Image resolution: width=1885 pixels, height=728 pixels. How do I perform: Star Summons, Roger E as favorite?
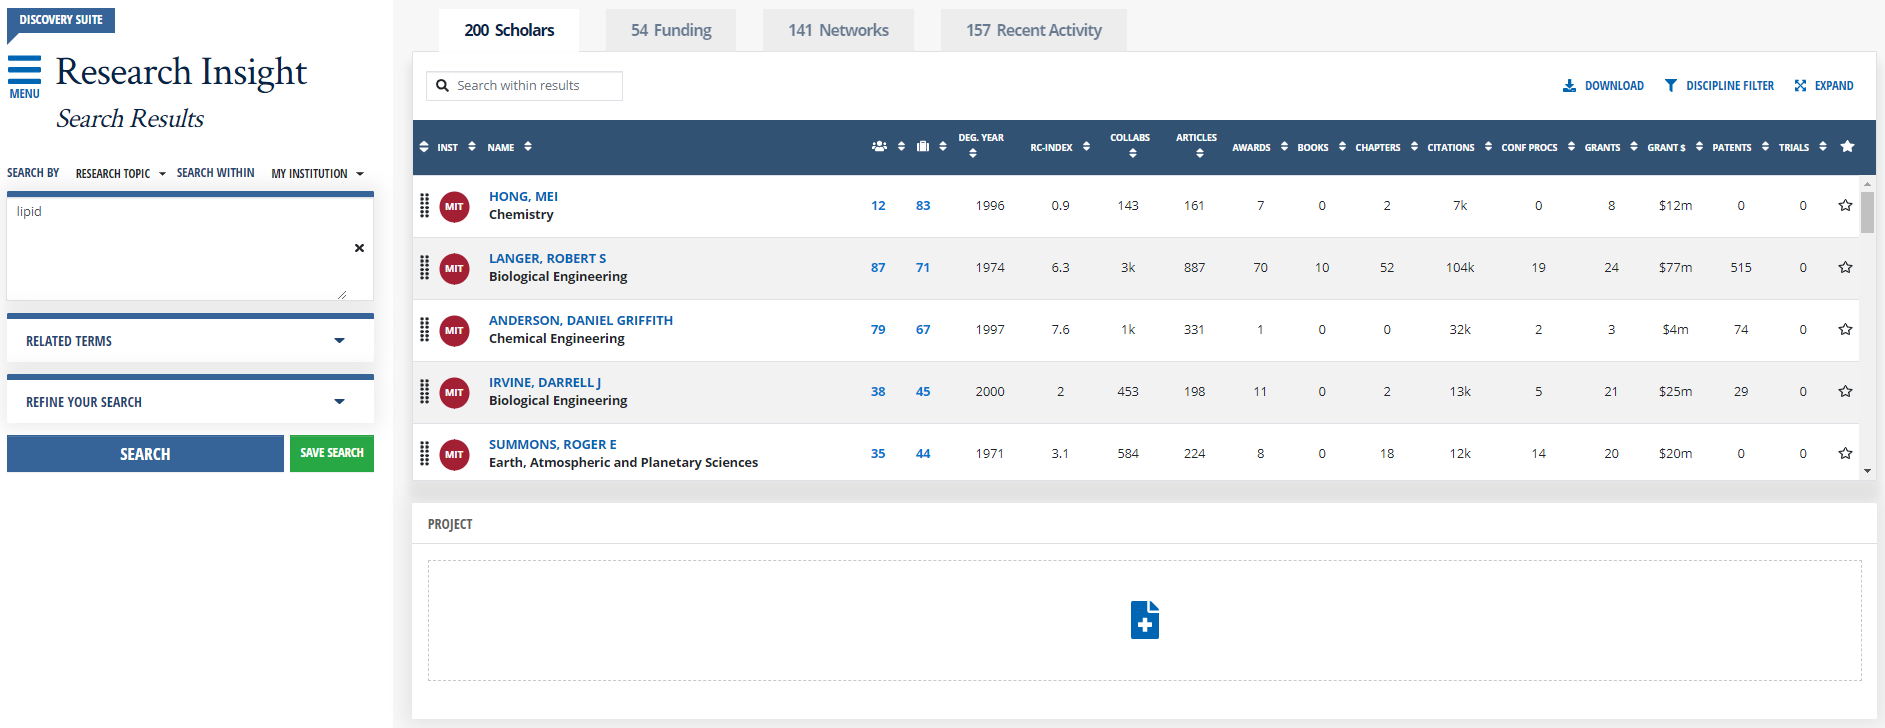point(1845,454)
